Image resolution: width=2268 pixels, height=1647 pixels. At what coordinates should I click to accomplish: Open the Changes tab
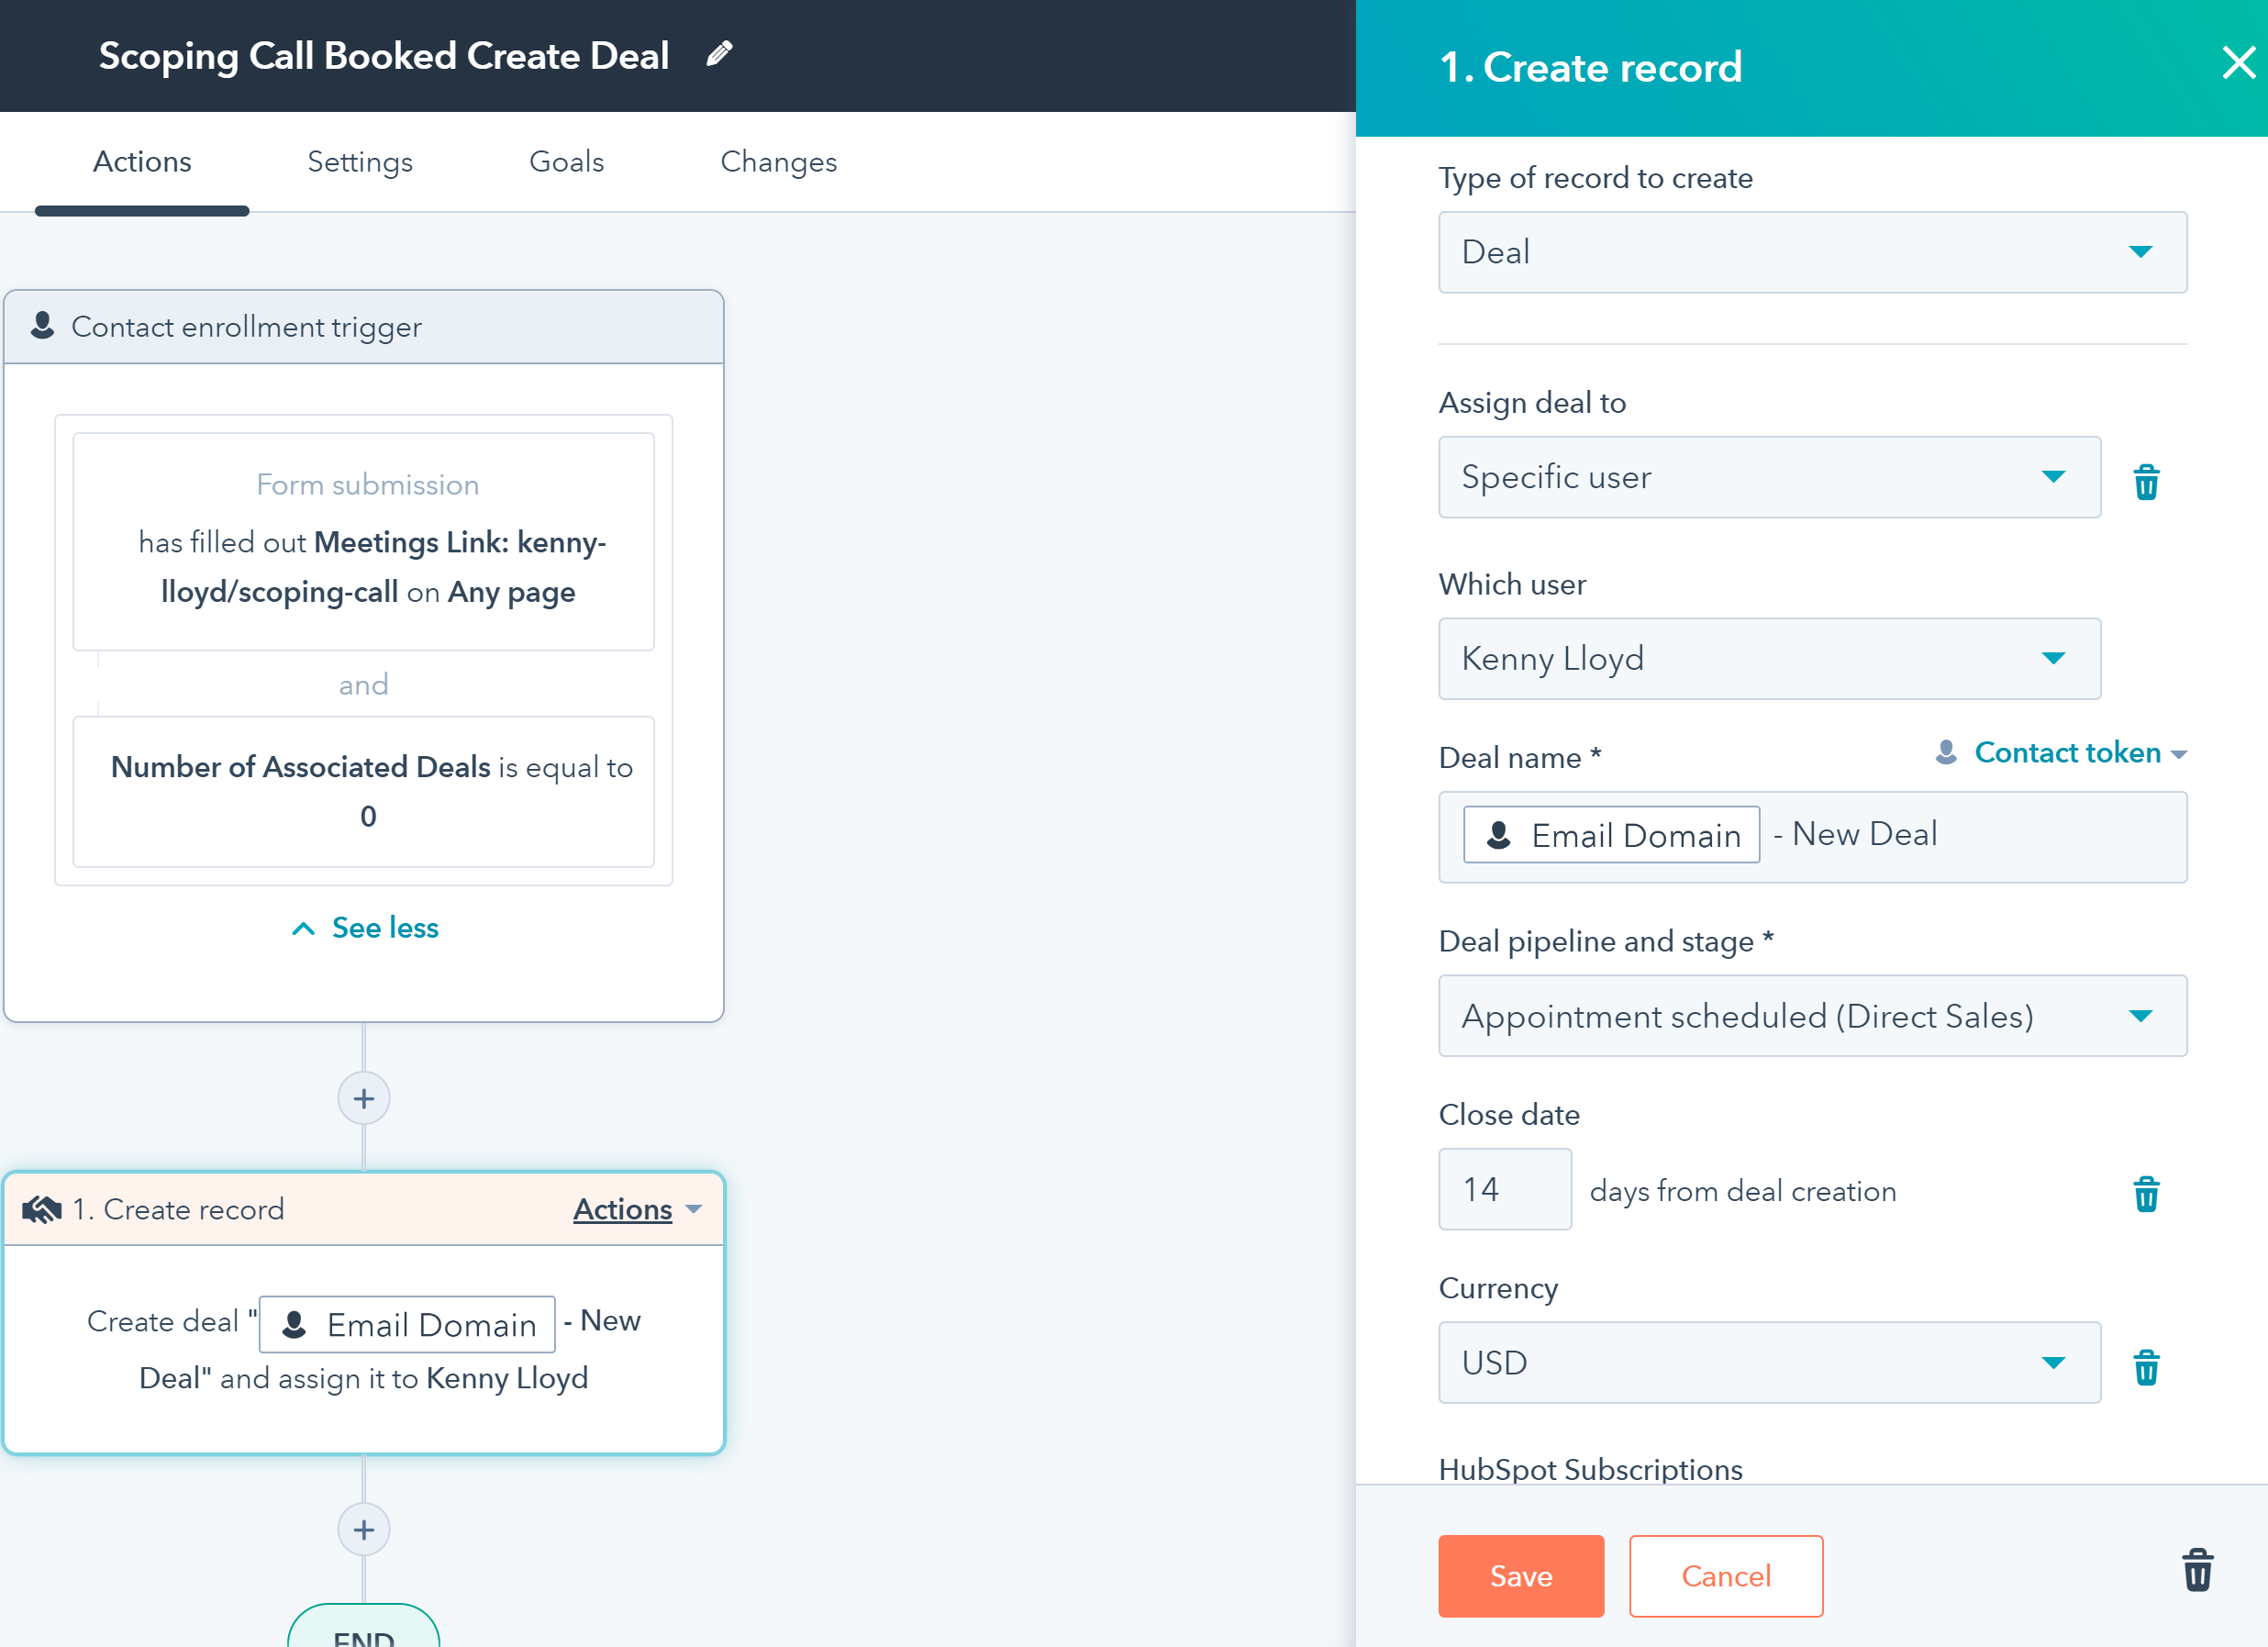coord(778,162)
